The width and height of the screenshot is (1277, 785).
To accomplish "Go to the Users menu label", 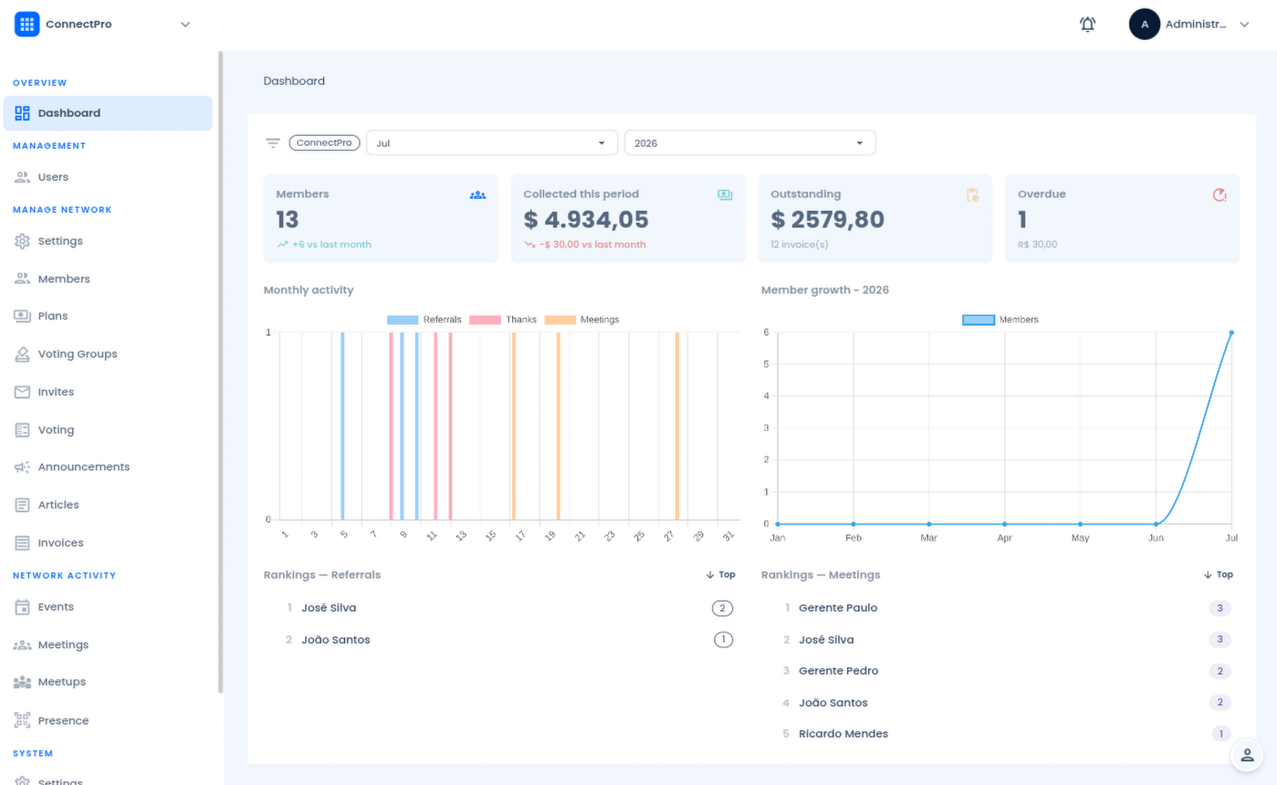I will point(53,177).
